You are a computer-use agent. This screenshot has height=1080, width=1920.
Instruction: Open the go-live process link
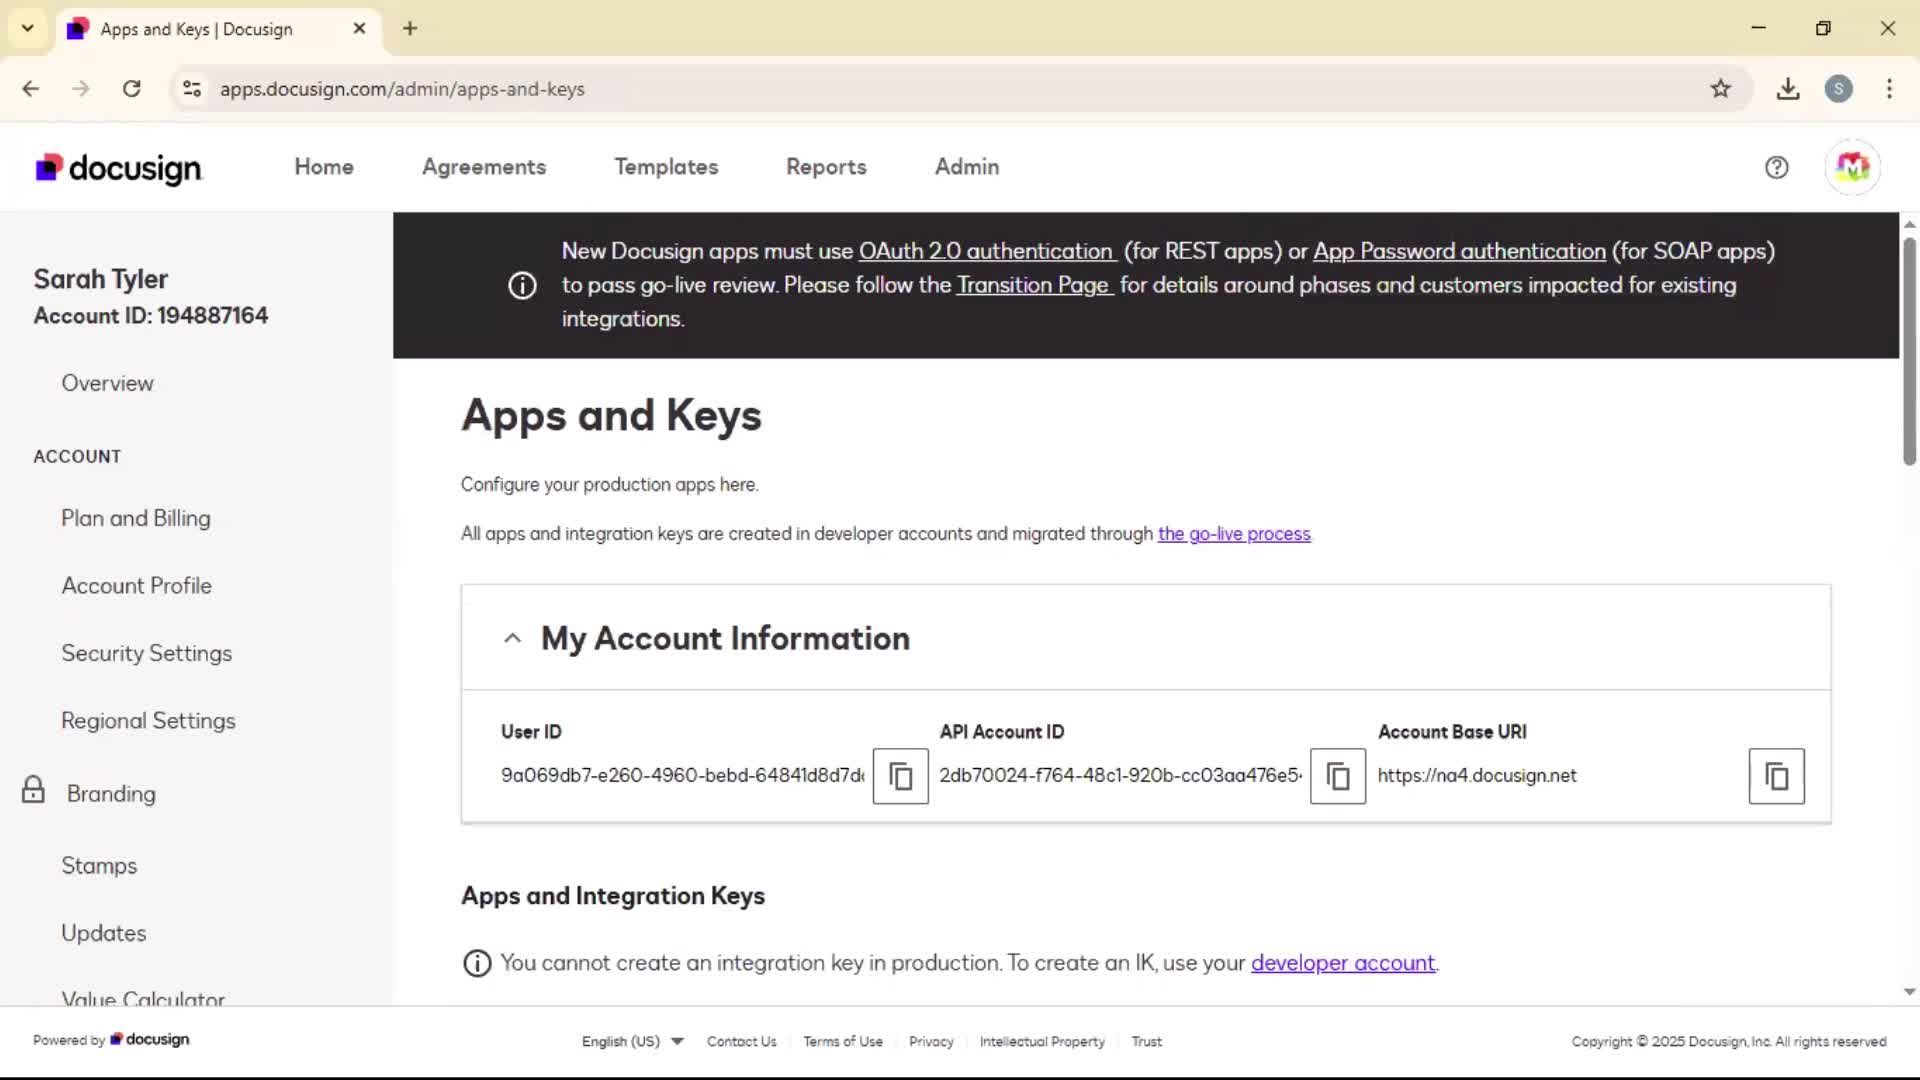(x=1234, y=534)
